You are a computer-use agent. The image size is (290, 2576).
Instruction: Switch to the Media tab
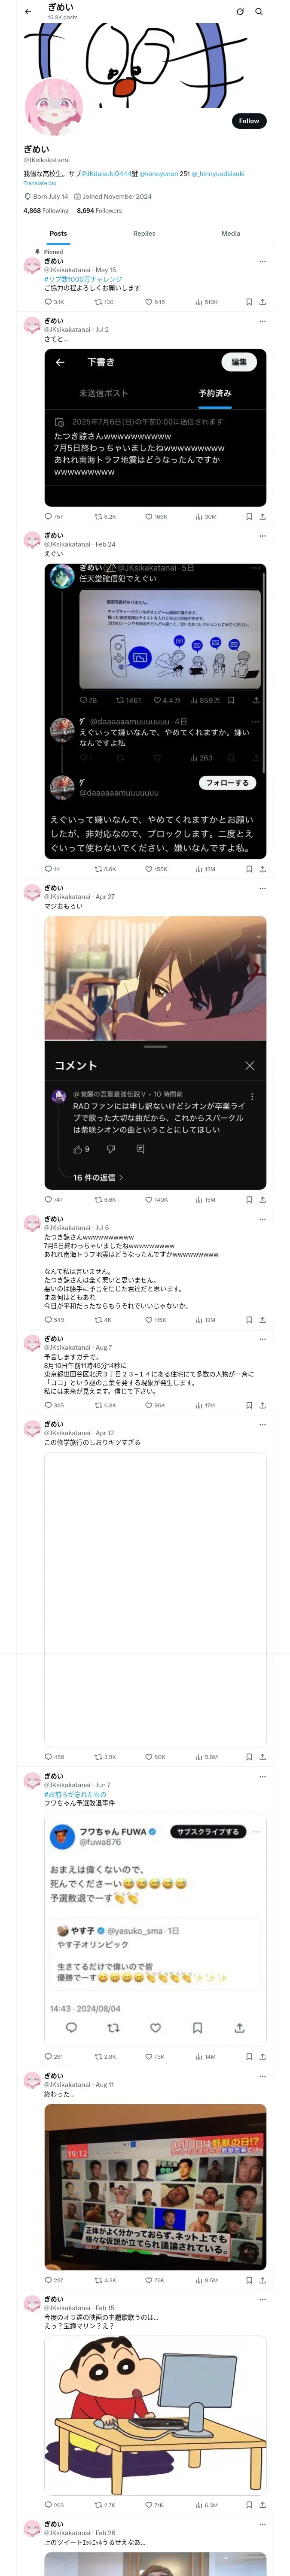[231, 233]
